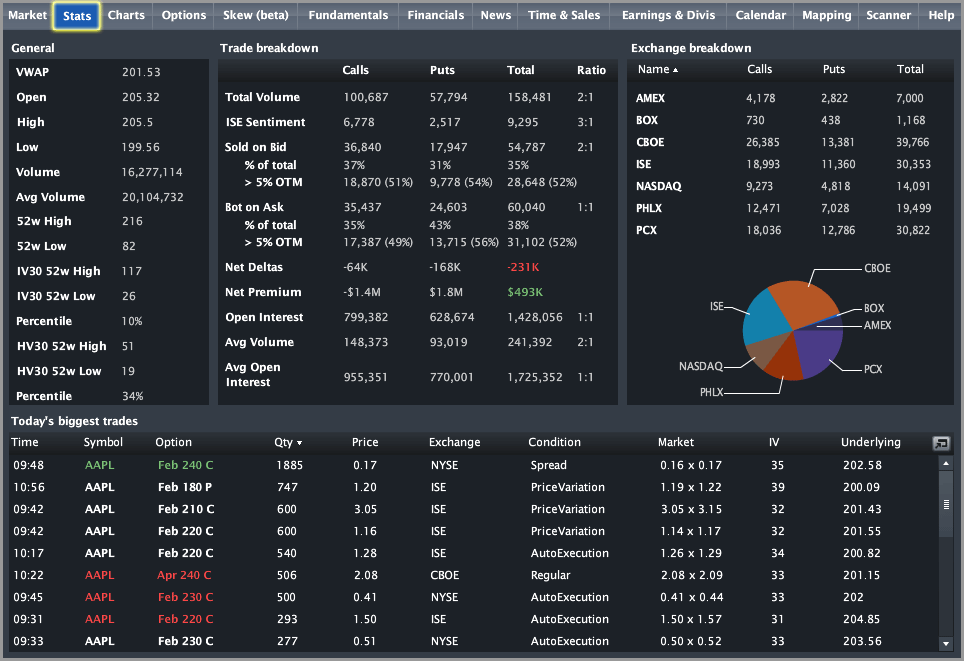Click the Feb 210 C option trade
Image resolution: width=964 pixels, height=661 pixels.
click(x=186, y=510)
